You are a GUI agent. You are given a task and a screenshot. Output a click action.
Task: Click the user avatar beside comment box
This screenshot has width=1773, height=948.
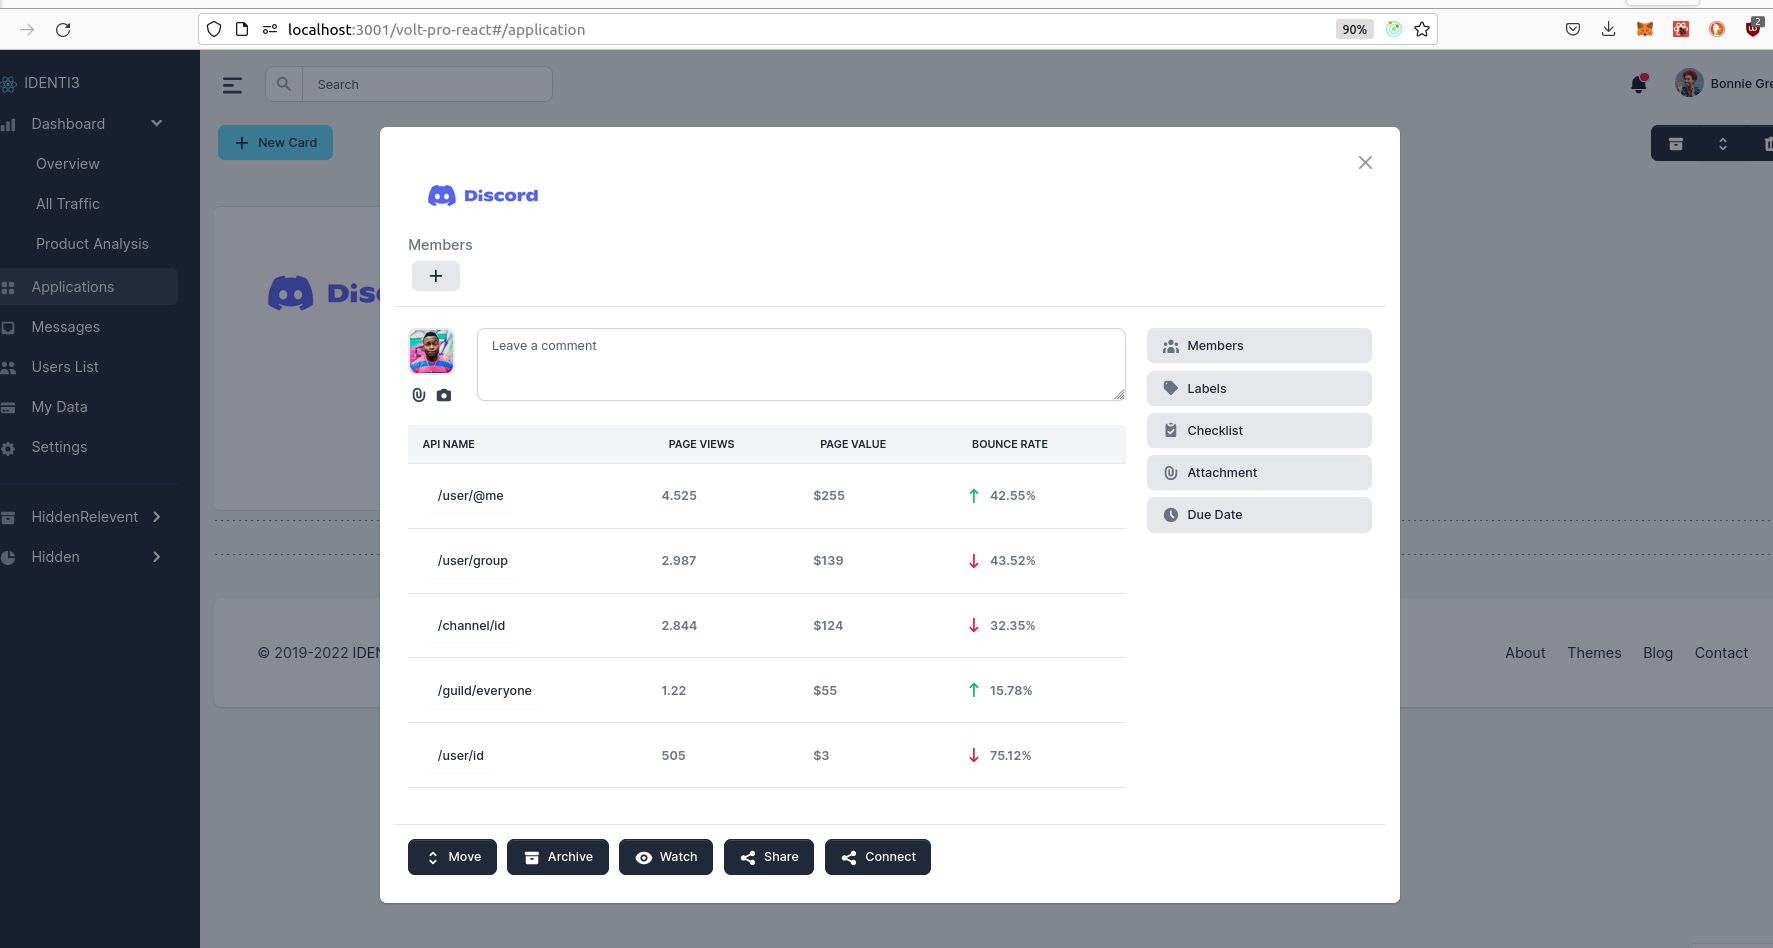point(431,351)
